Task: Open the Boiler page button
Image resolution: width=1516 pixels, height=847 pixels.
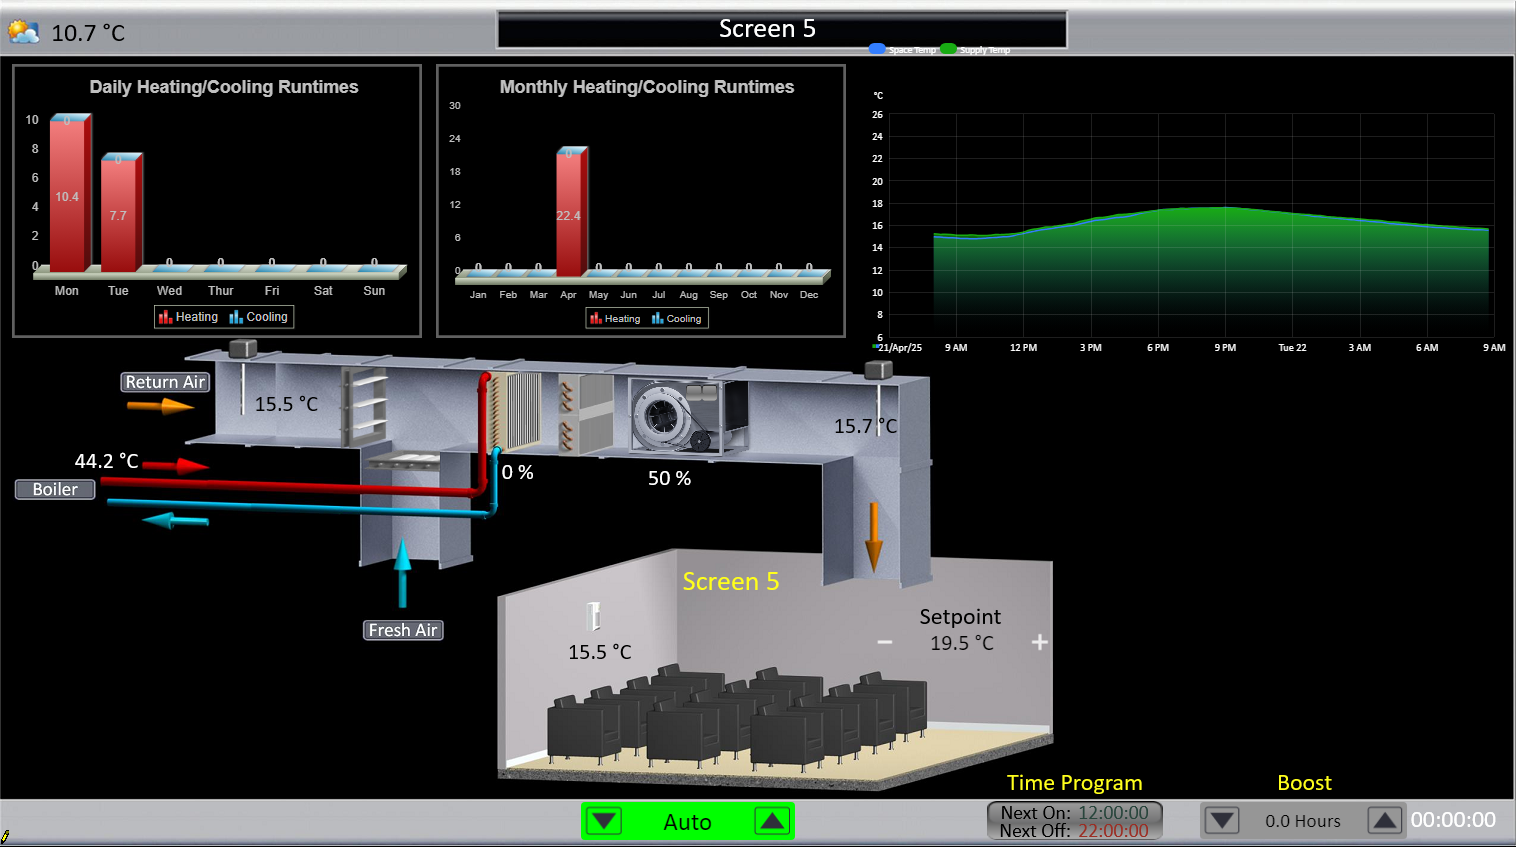Action: click(x=55, y=489)
